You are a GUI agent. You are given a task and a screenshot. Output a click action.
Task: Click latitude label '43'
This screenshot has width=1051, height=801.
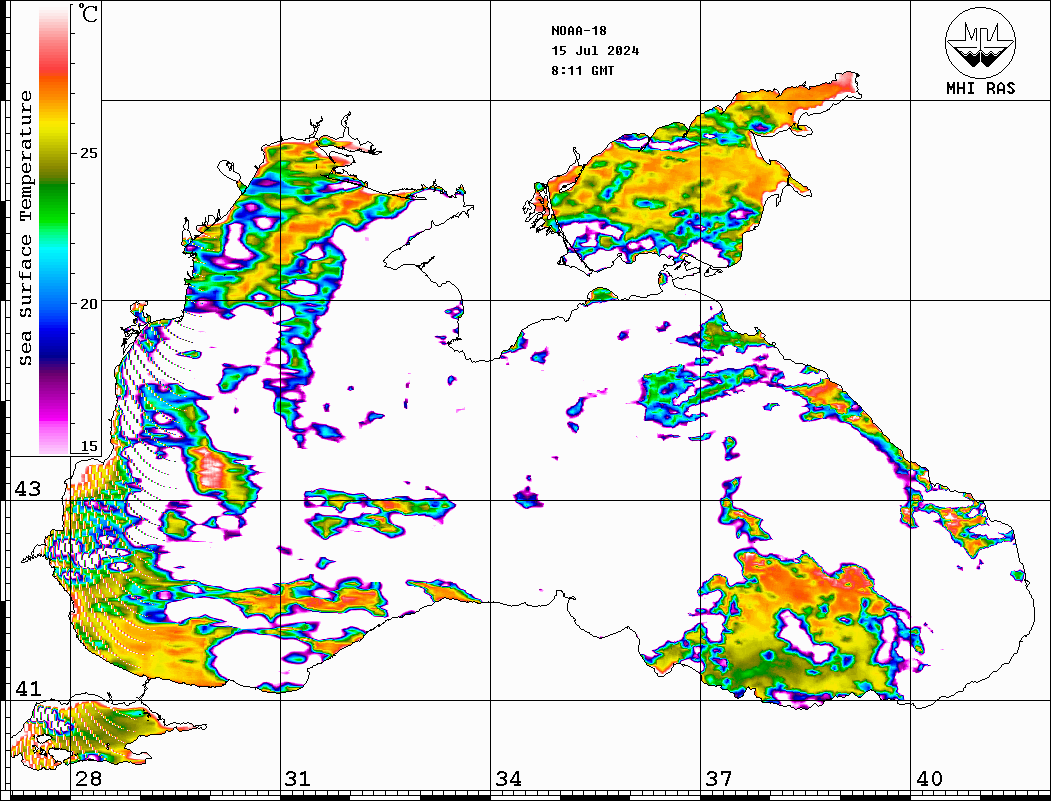click(x=27, y=489)
